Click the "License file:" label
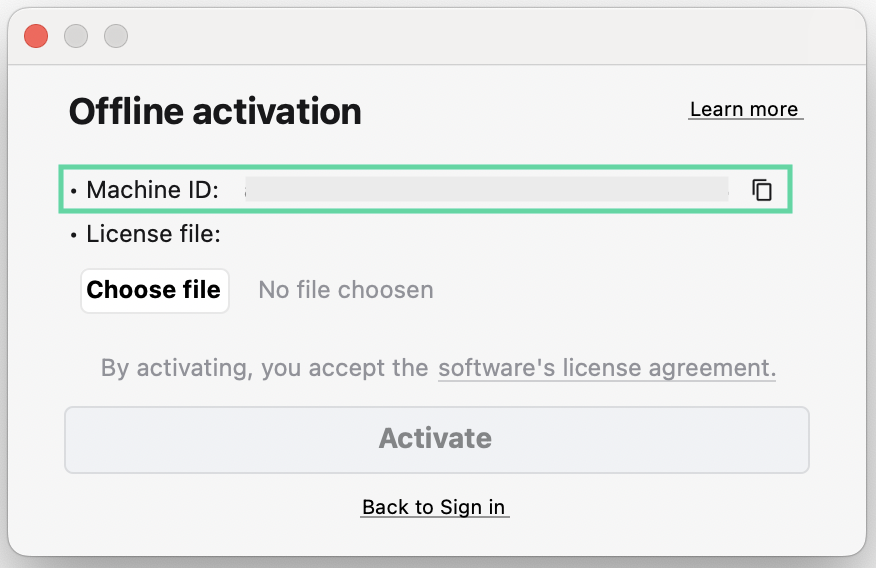The height and width of the screenshot is (568, 876). (x=153, y=235)
